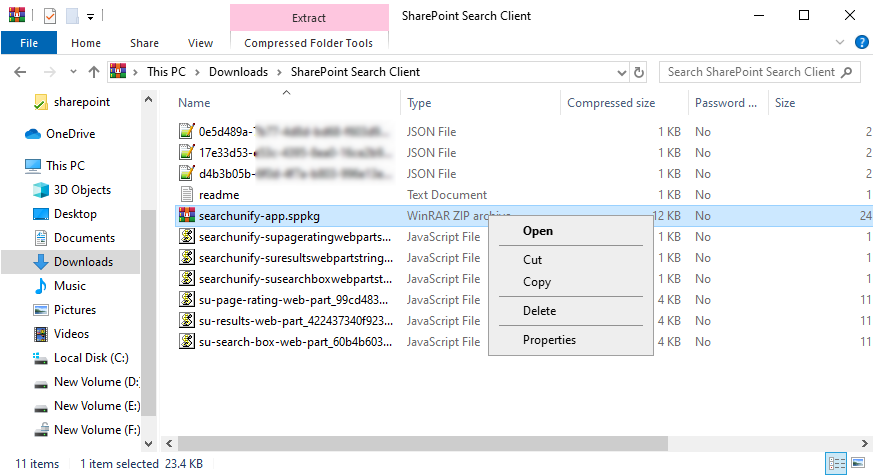Click the Search SharePoint Search Client field
The height and width of the screenshot is (476, 874).
(x=750, y=72)
